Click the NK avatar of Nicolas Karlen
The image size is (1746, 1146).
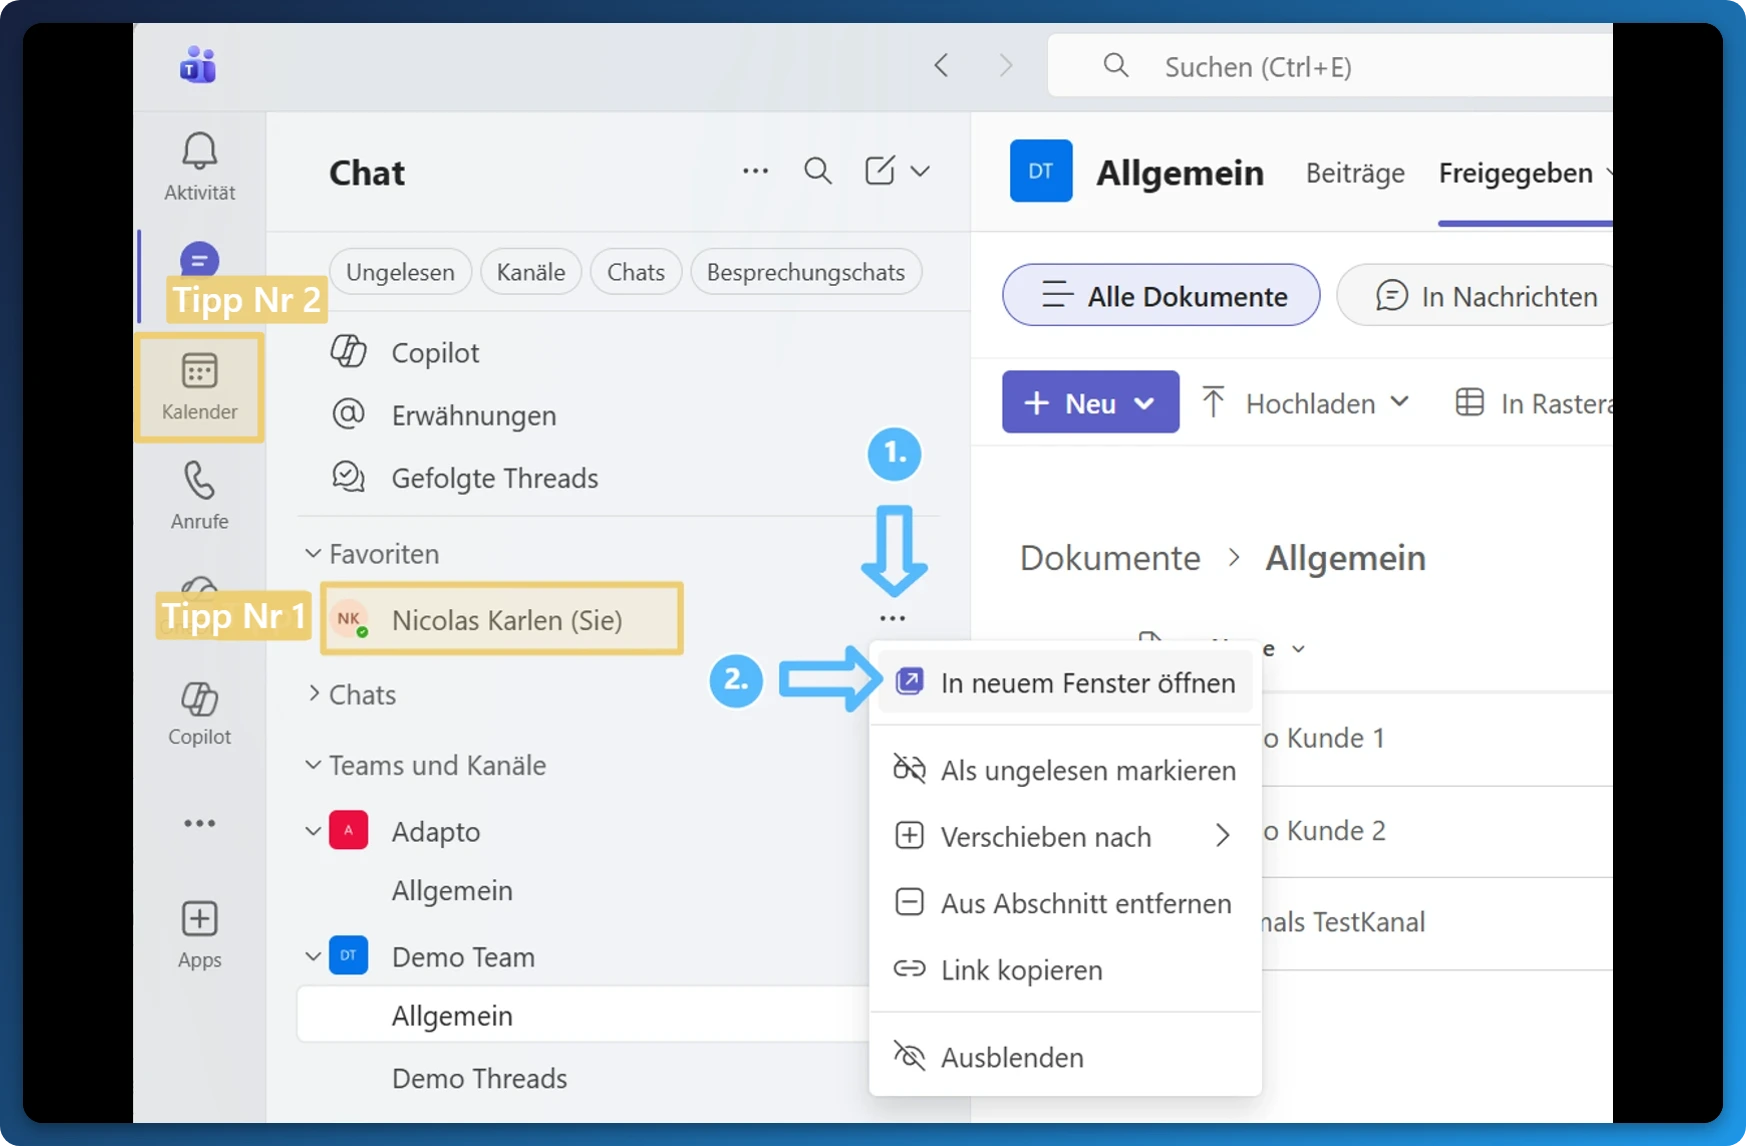click(350, 620)
